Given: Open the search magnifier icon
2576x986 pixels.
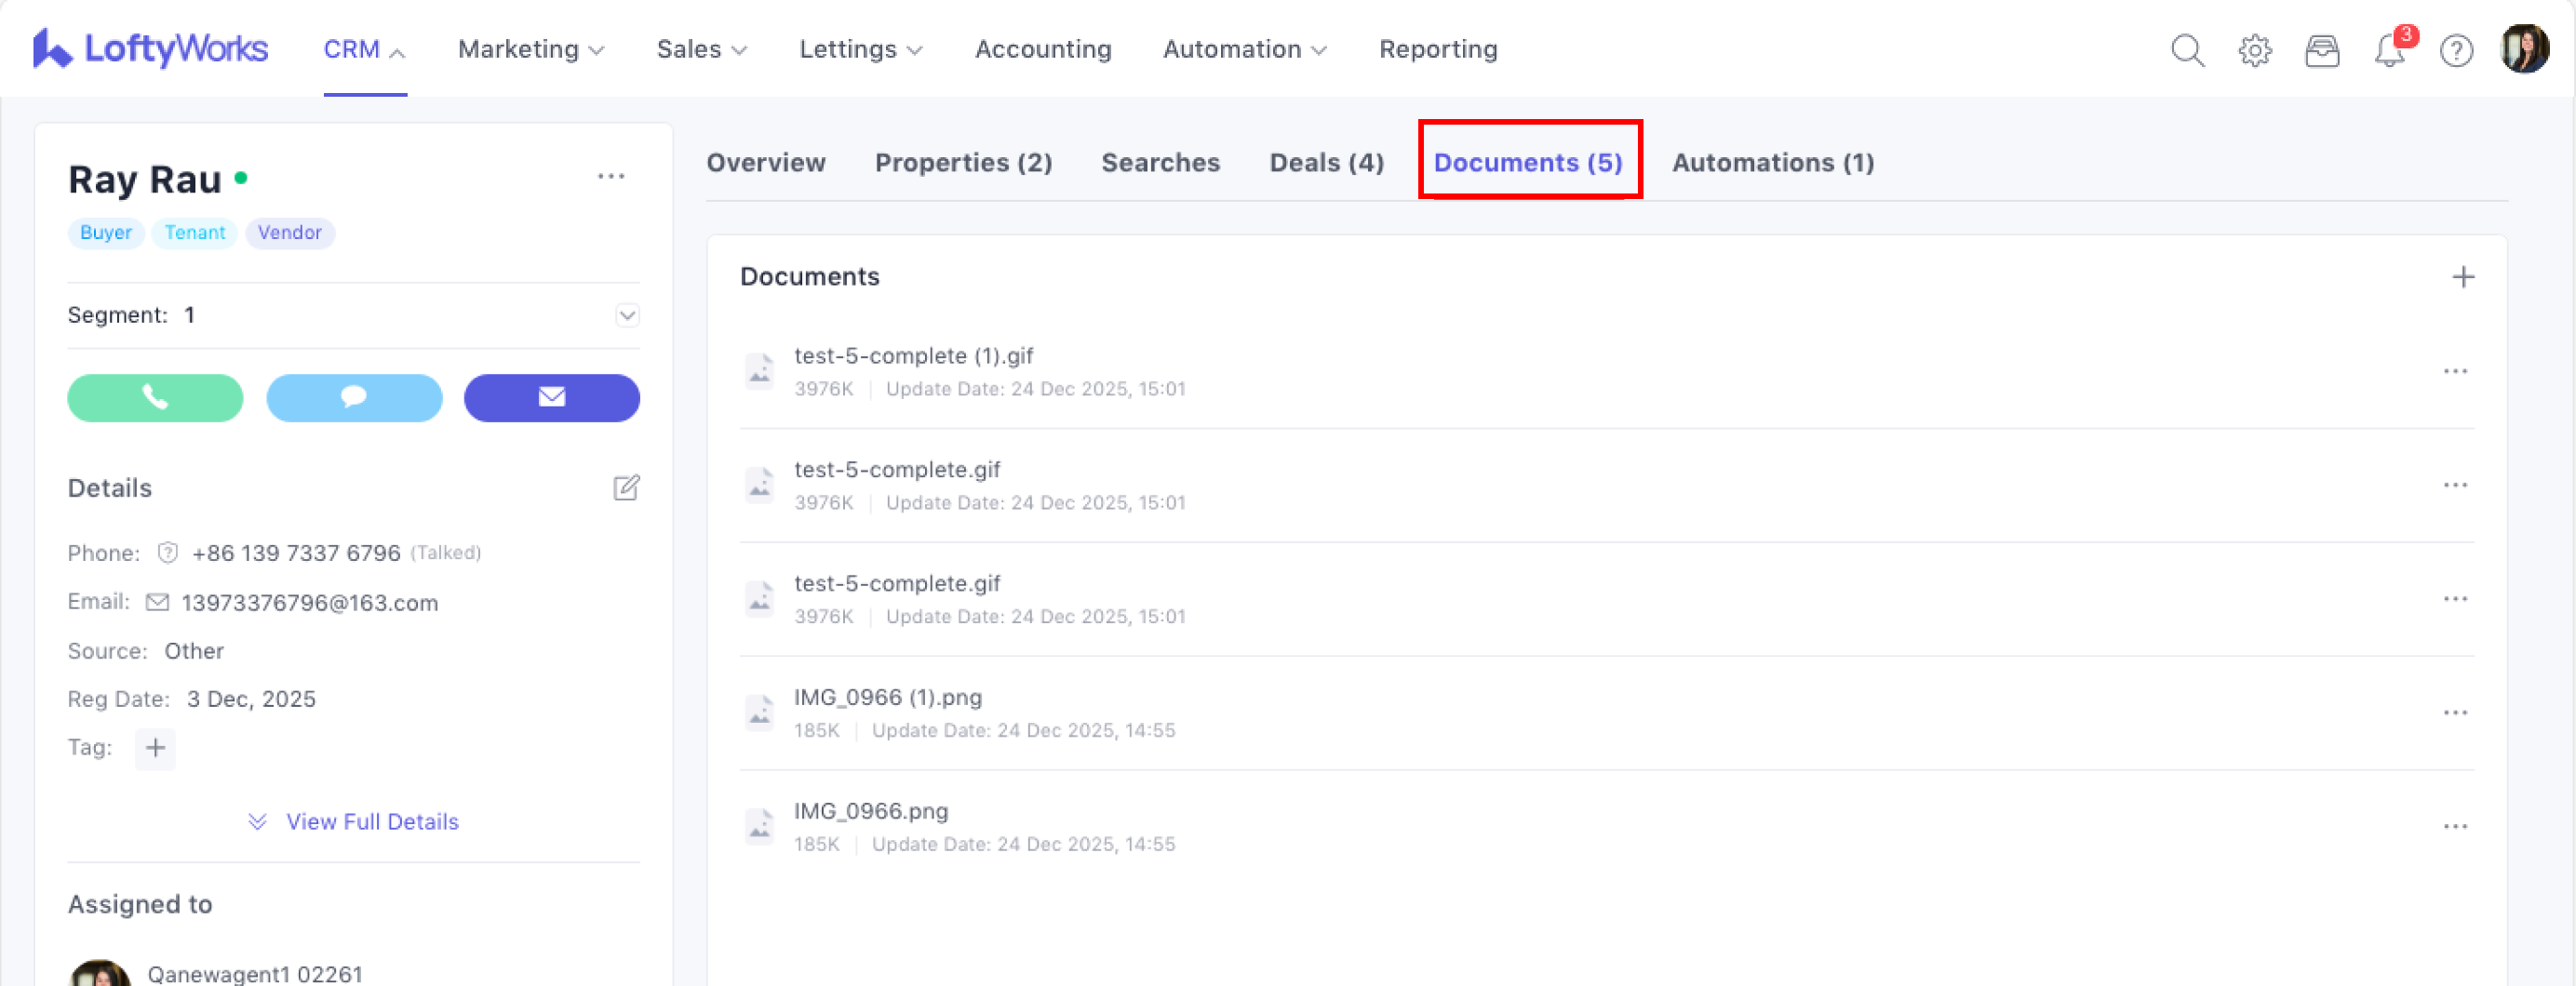Looking at the screenshot, I should (x=2187, y=50).
